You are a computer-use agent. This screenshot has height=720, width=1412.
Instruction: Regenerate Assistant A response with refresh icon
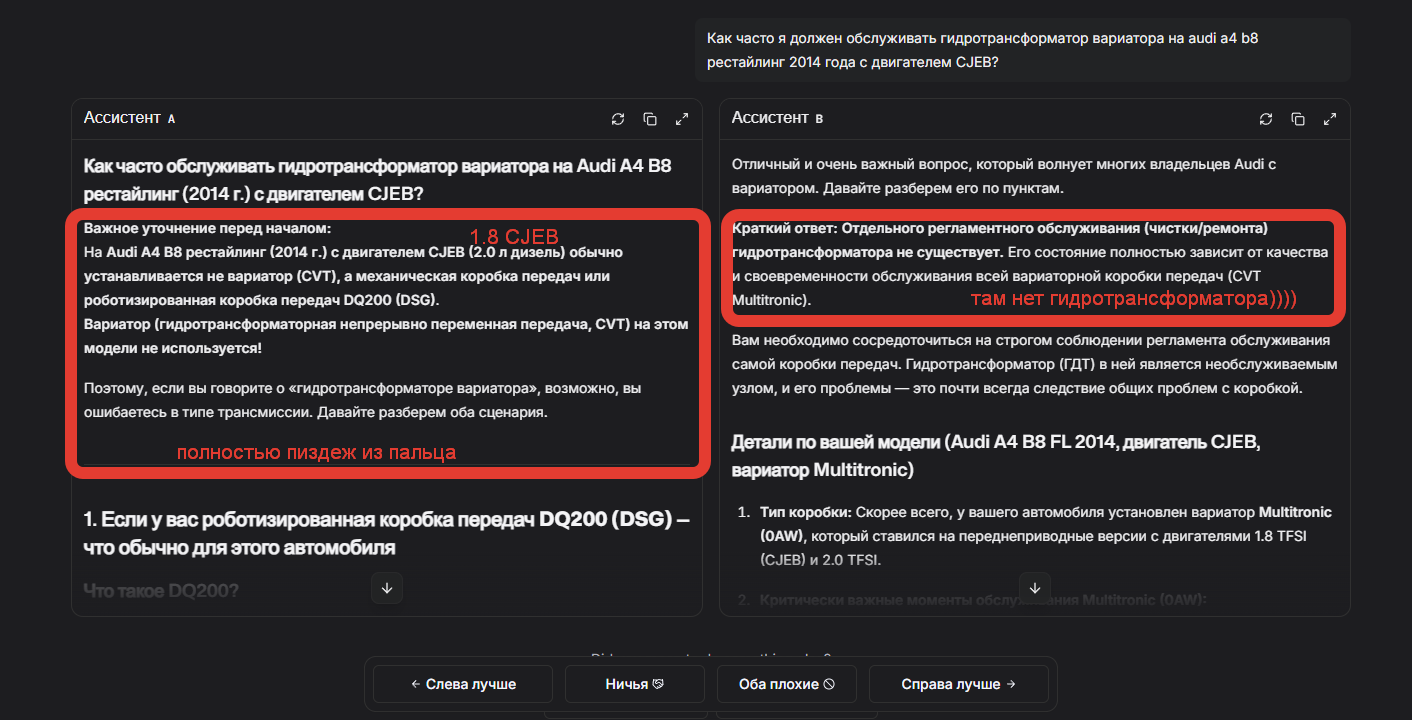click(618, 119)
